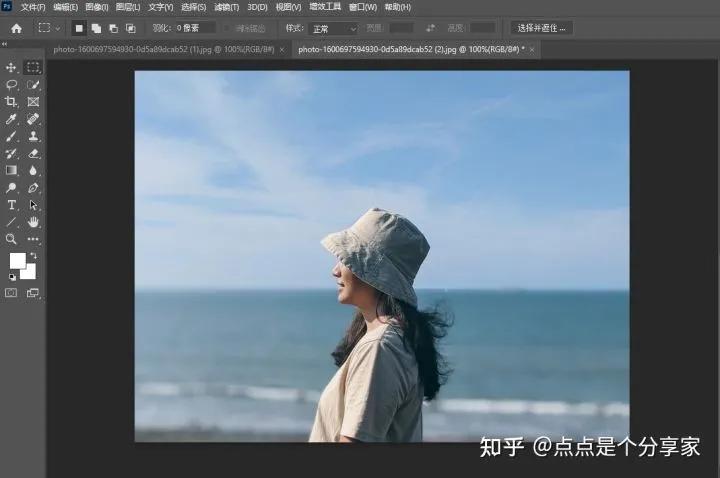Select the Pen tool

33,187
